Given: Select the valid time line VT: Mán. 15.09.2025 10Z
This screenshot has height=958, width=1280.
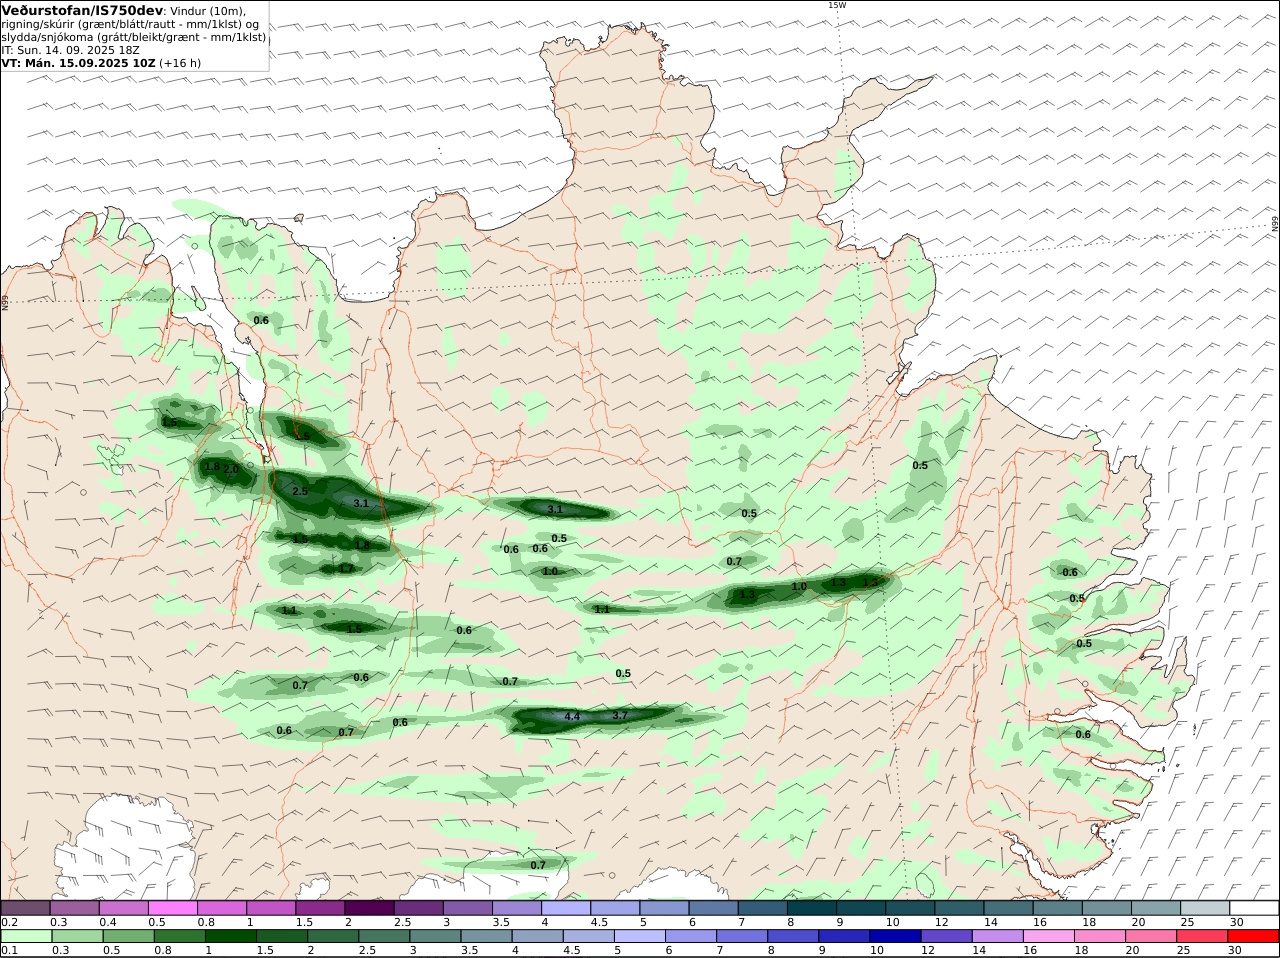Looking at the screenshot, I should [x=78, y=63].
